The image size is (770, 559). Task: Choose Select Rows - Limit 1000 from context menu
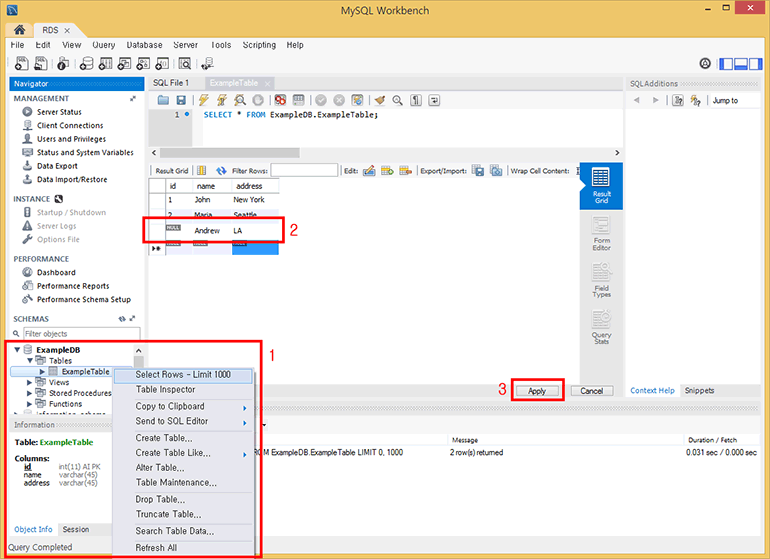point(183,374)
